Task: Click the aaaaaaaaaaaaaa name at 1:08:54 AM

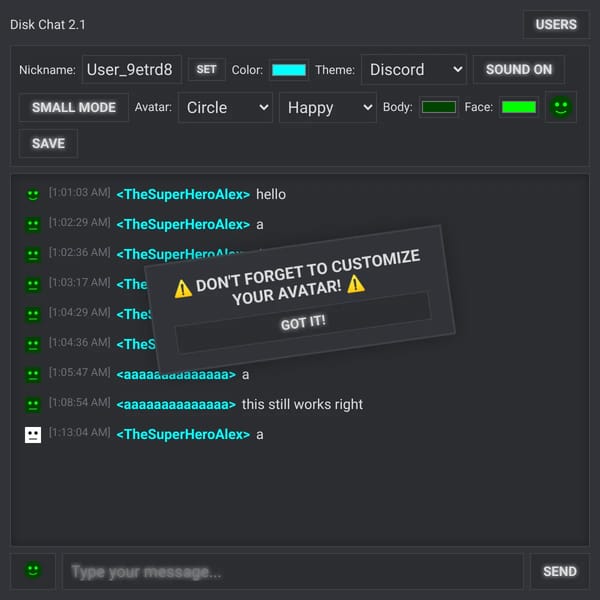Action: (x=176, y=404)
